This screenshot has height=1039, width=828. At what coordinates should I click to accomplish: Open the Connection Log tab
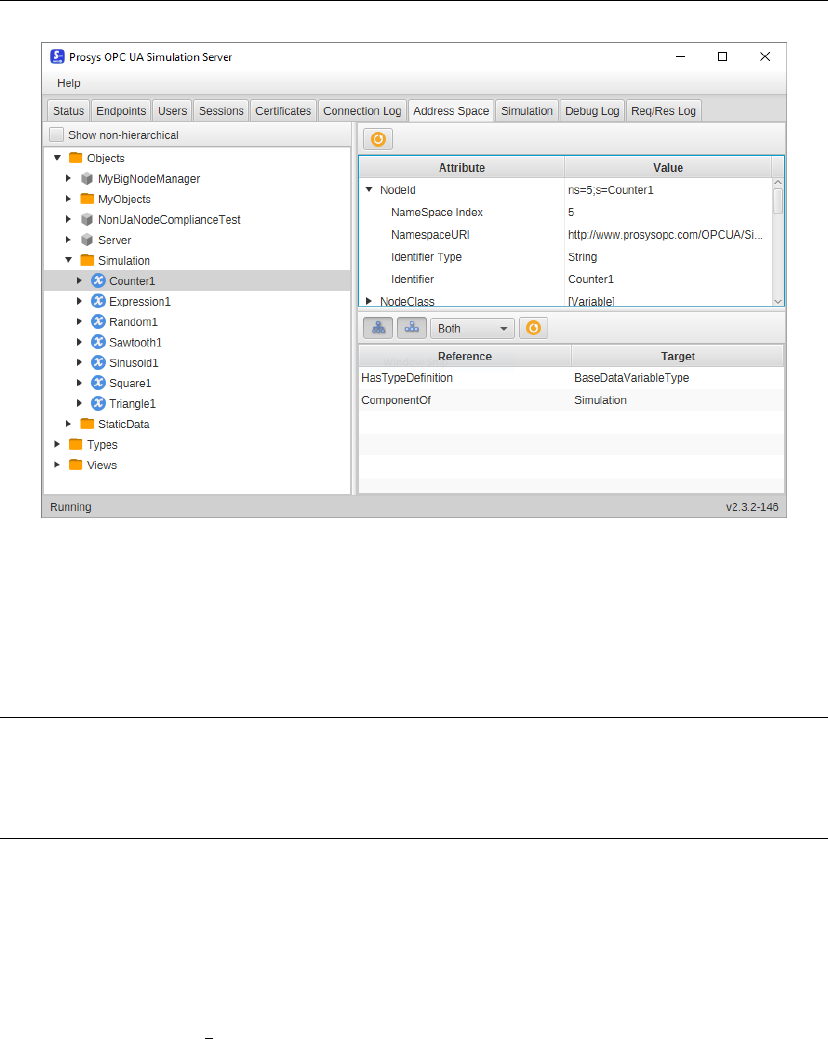tap(362, 111)
